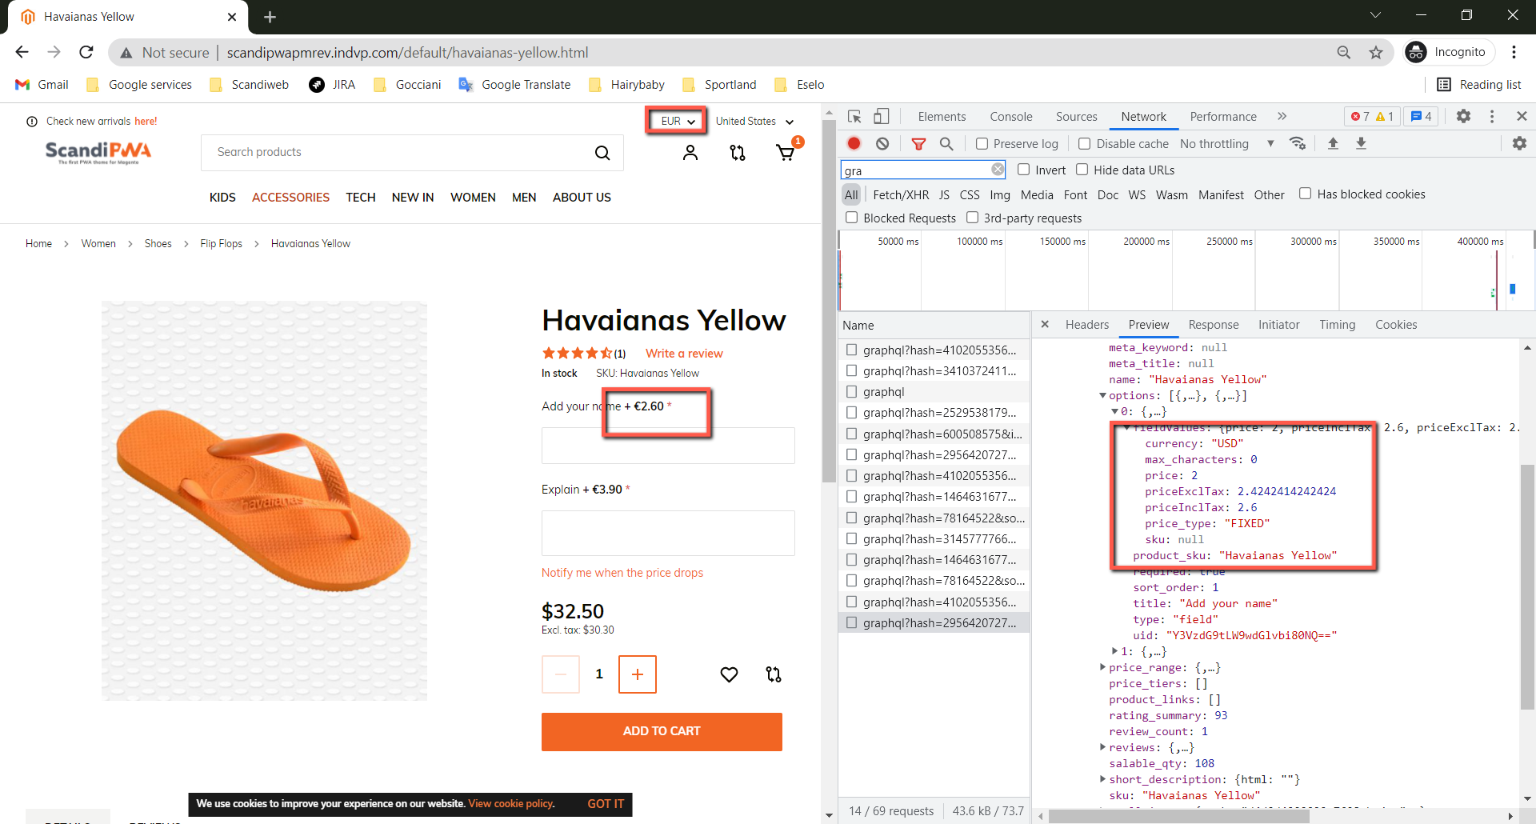Open network conditions wifi icon
The image size is (1536, 824).
pyautogui.click(x=1298, y=144)
